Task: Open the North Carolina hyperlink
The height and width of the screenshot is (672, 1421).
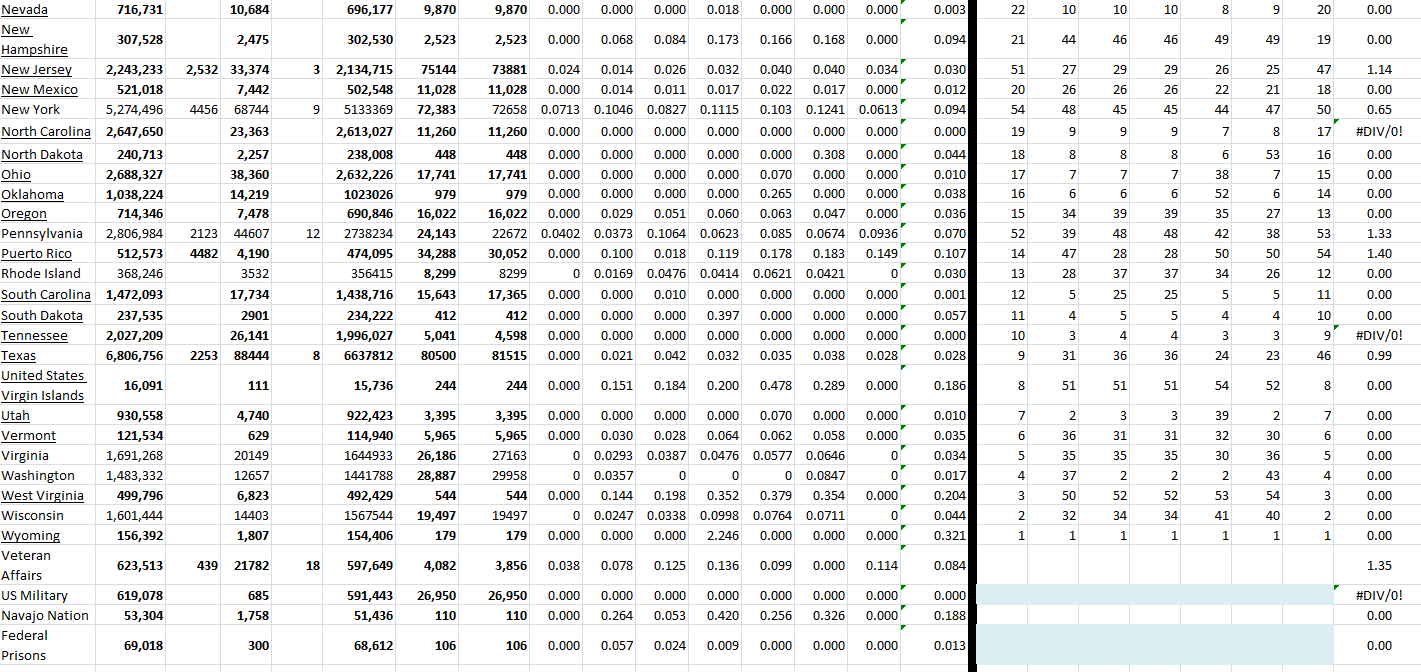Action: point(45,132)
